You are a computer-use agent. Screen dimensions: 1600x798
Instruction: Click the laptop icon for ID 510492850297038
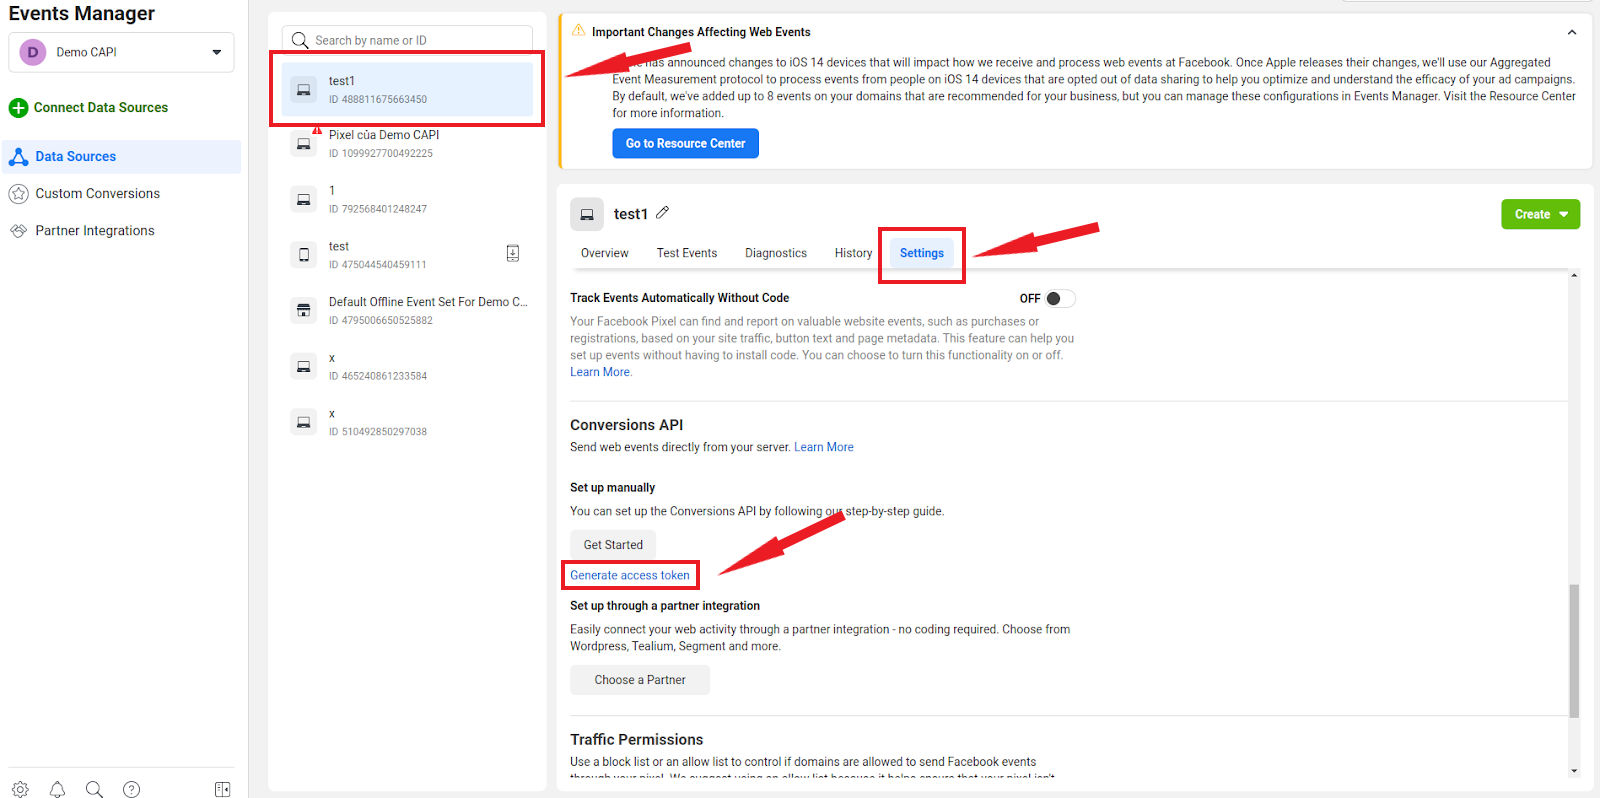tap(304, 422)
